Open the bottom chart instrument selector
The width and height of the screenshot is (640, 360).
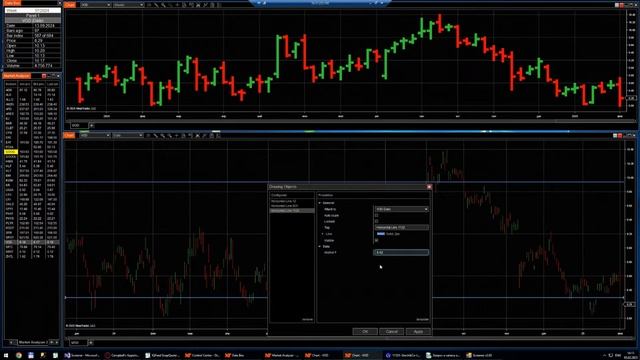point(96,135)
